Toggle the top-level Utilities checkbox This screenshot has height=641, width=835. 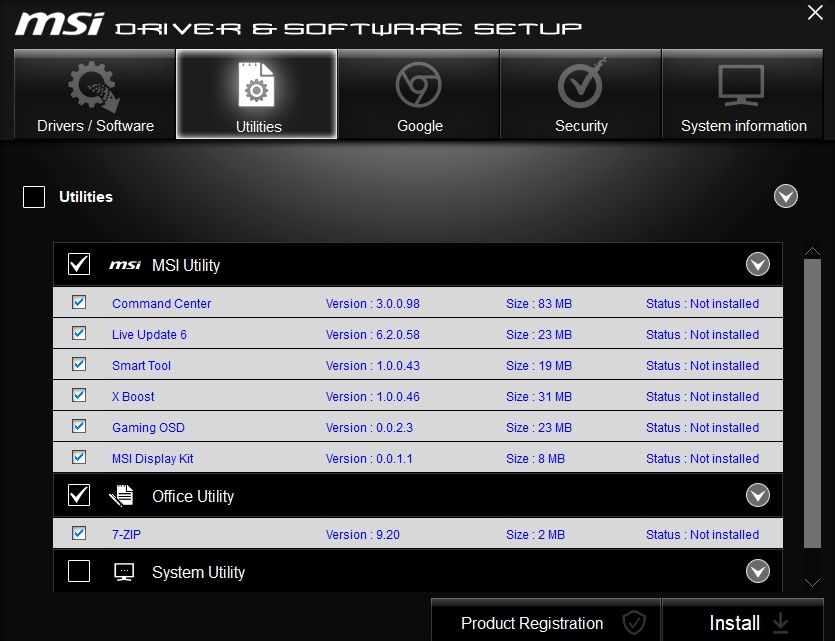pyautogui.click(x=34, y=197)
